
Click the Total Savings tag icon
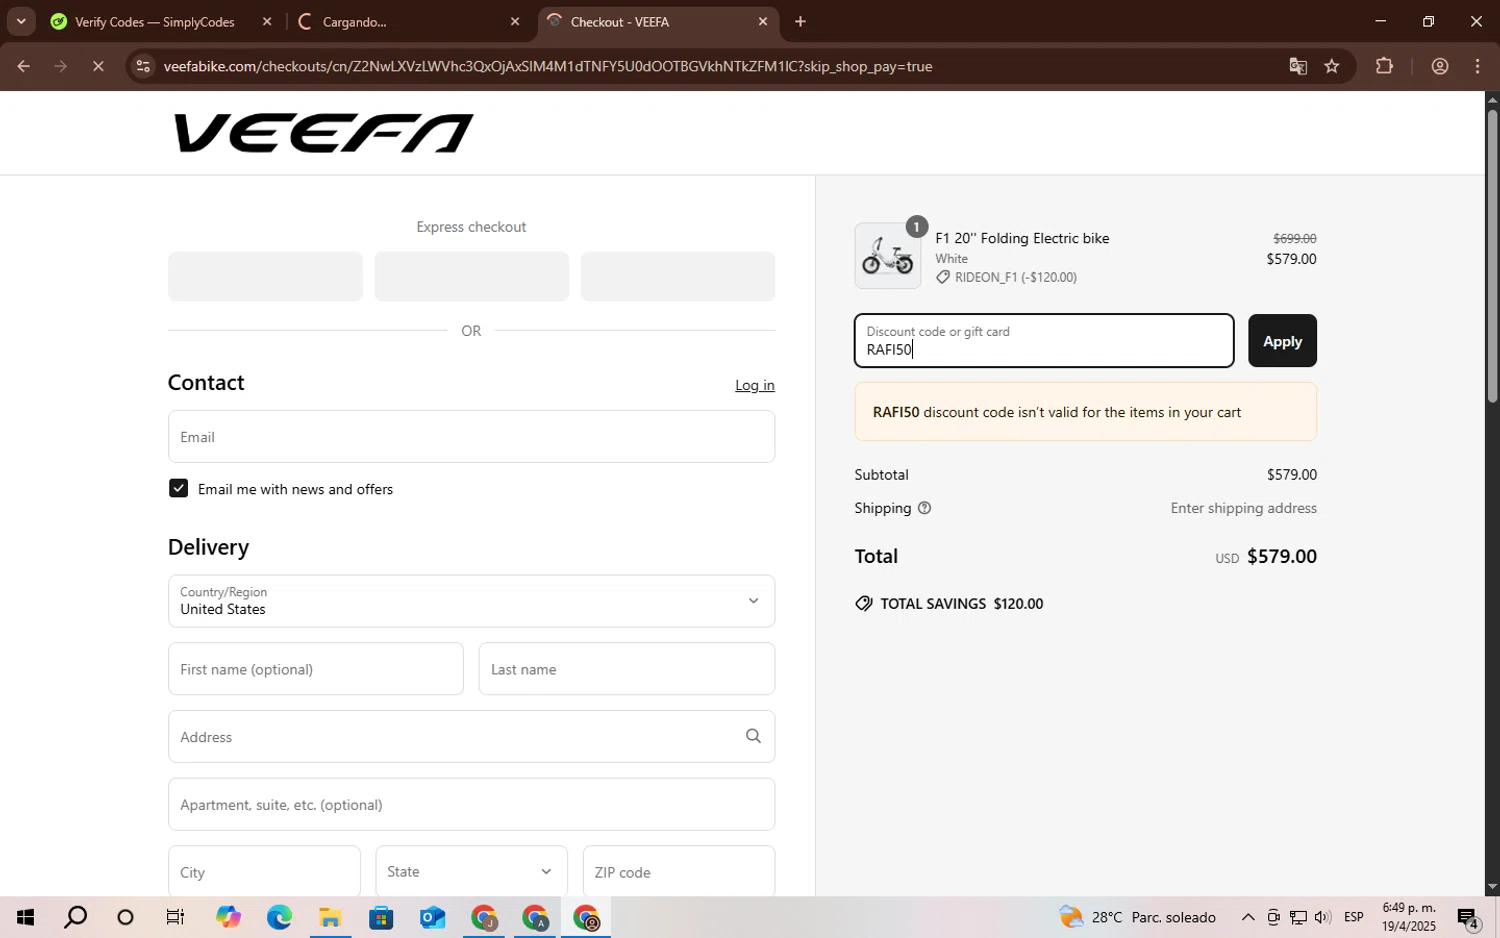[x=864, y=604]
